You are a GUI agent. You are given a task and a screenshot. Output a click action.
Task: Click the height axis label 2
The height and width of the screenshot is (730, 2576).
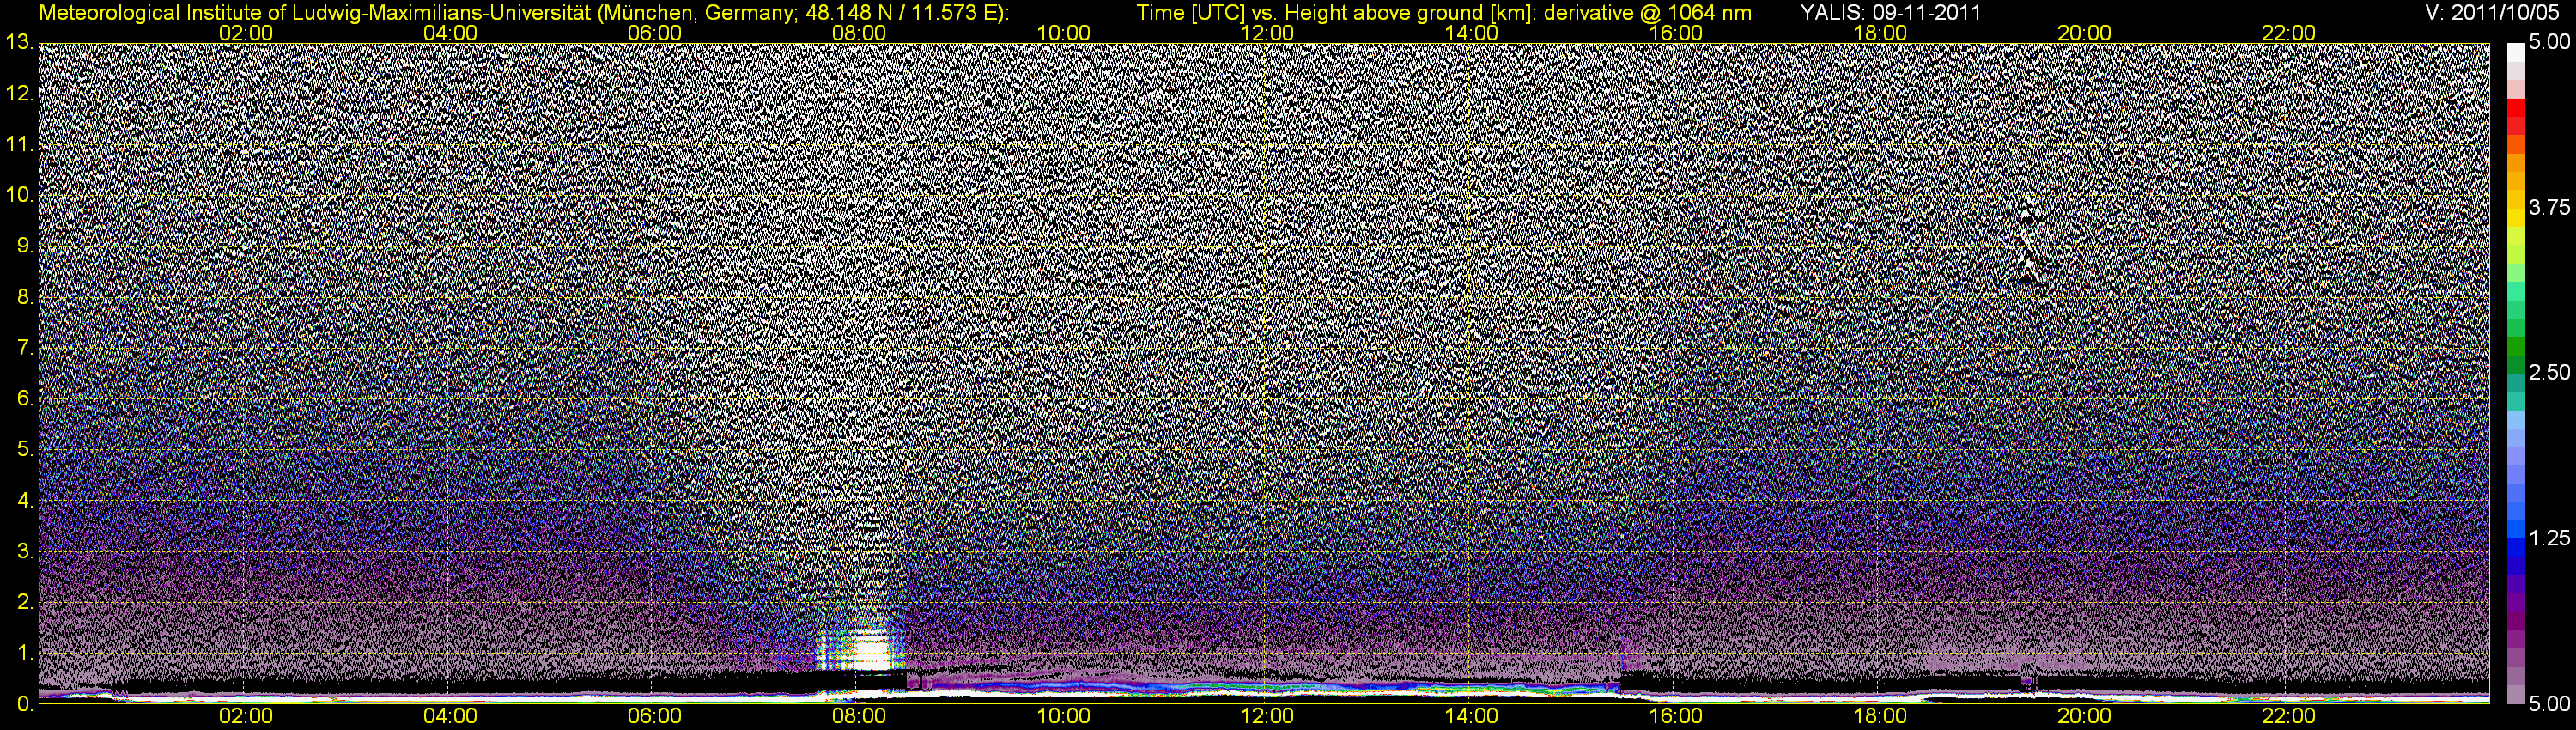(x=25, y=603)
